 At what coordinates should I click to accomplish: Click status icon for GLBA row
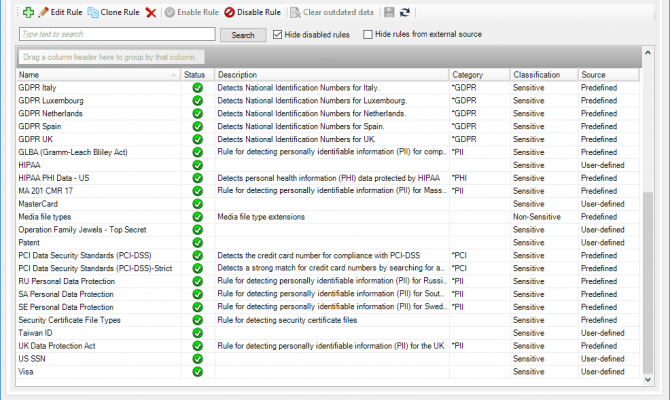pyautogui.click(x=197, y=152)
